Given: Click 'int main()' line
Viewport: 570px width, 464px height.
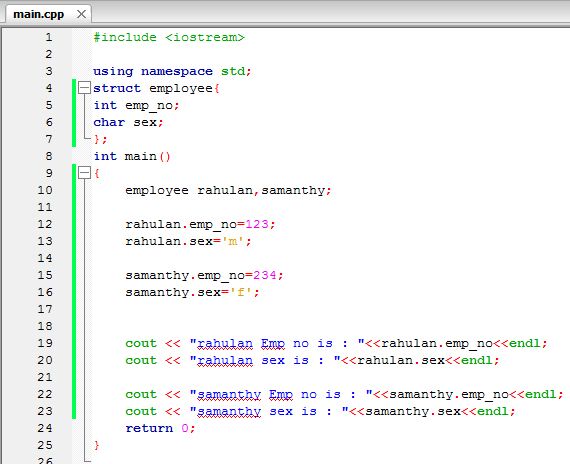Looking at the screenshot, I should pos(132,156).
